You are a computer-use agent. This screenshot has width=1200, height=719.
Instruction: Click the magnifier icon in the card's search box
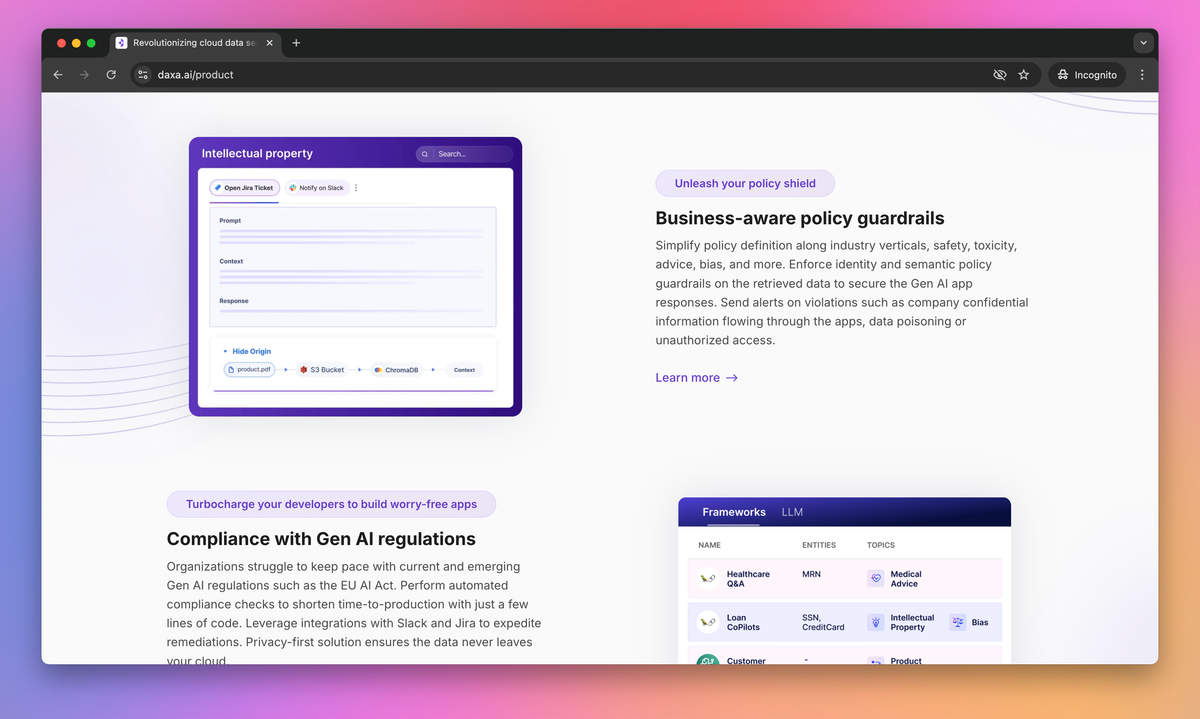pyautogui.click(x=425, y=154)
